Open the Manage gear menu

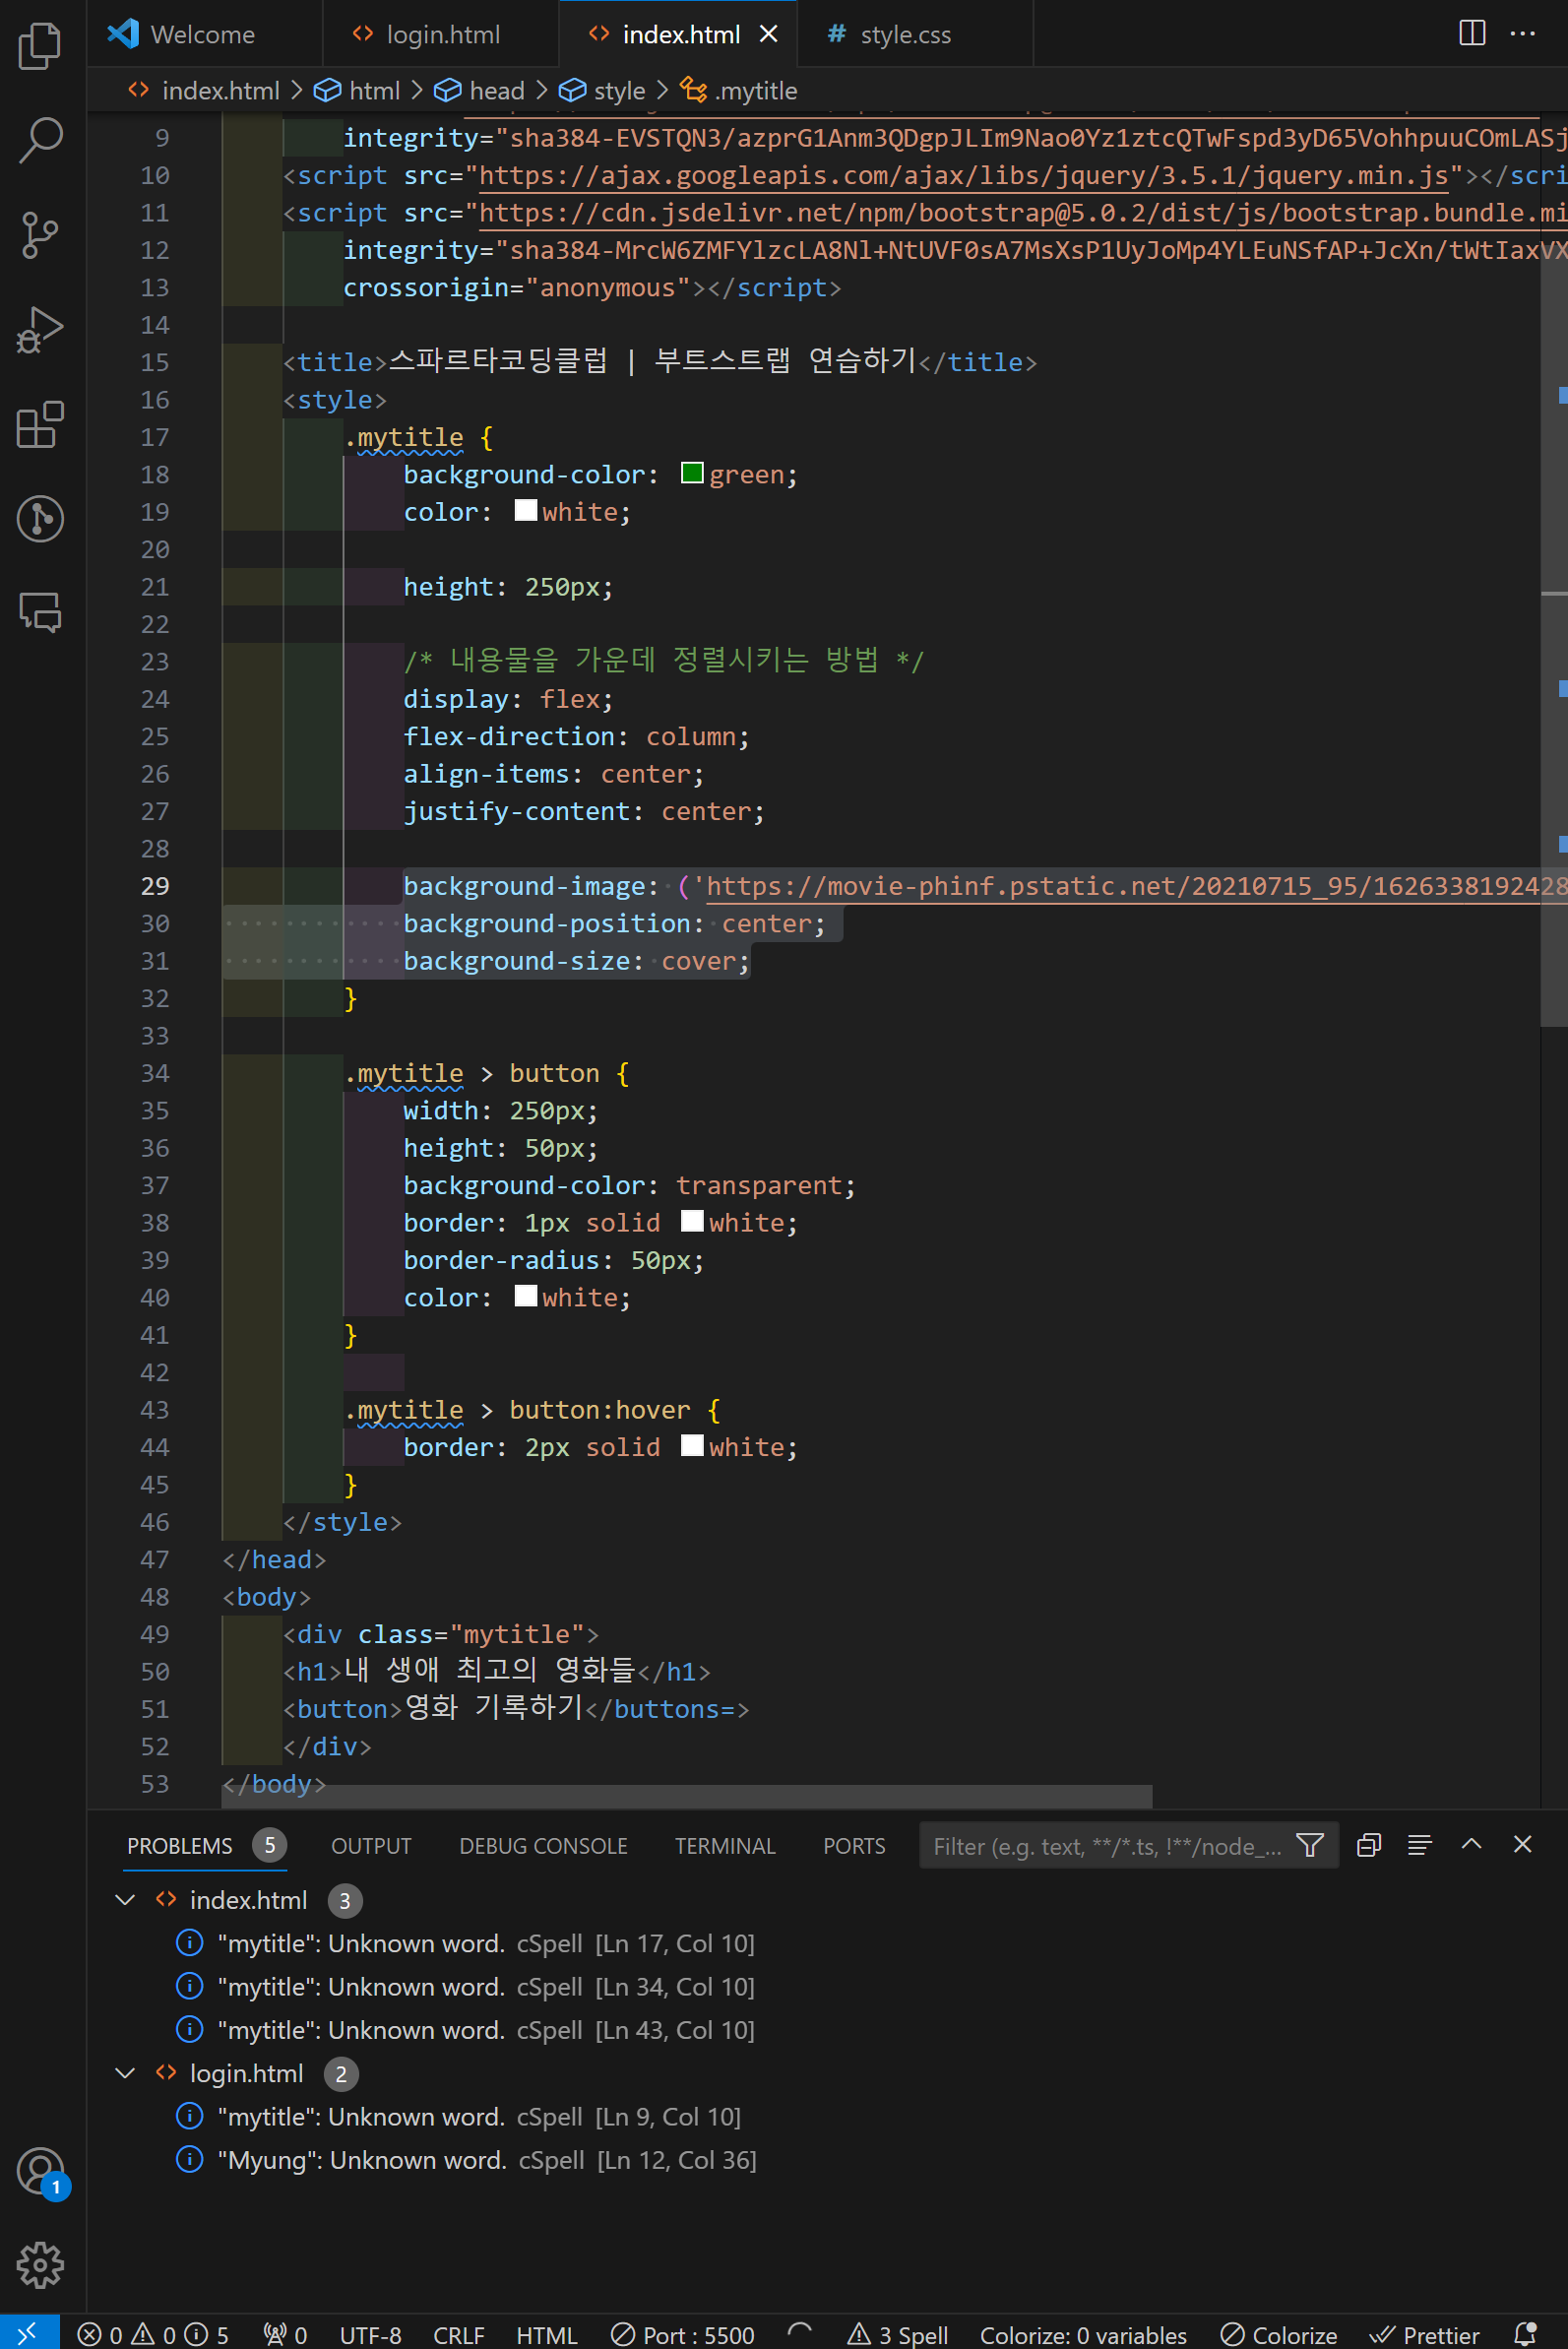point(40,2265)
